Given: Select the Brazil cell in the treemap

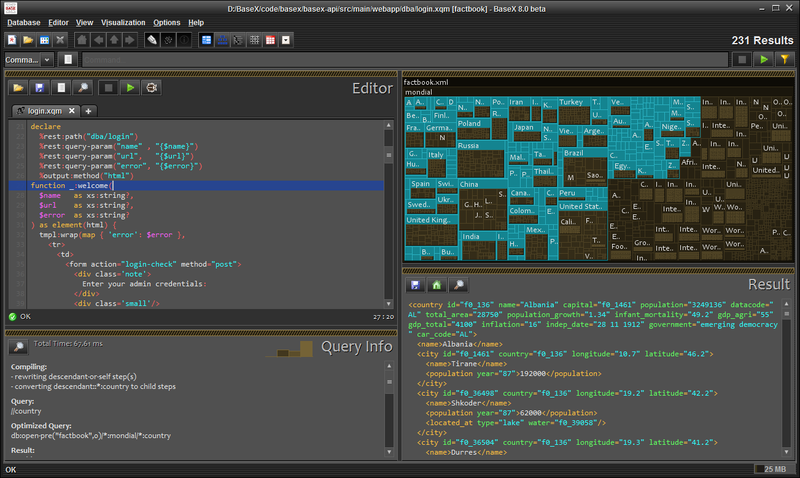Looking at the screenshot, I should click(585, 169).
